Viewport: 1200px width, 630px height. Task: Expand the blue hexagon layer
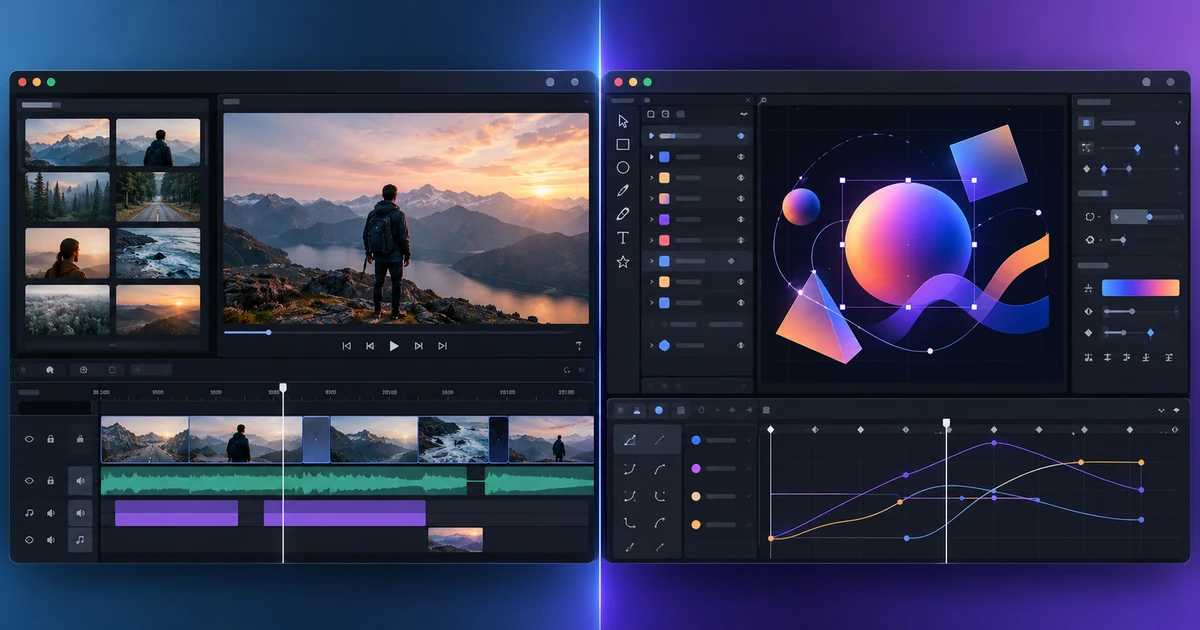(652, 345)
